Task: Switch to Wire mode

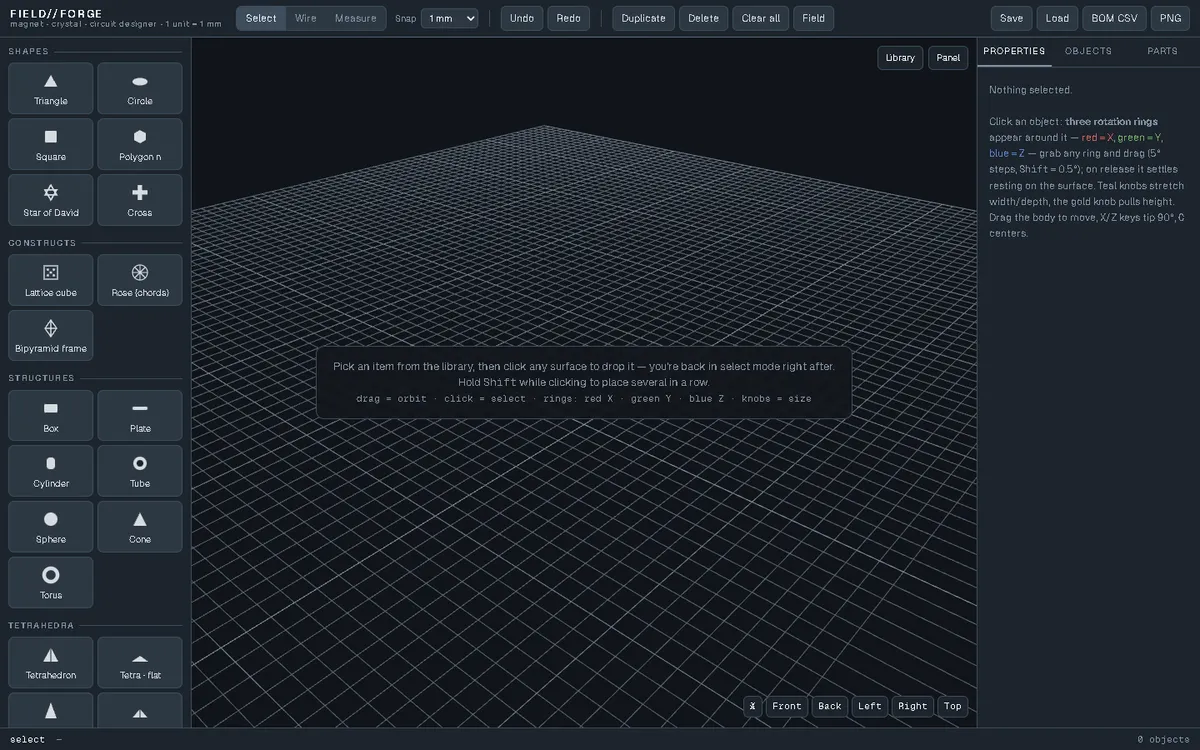Action: click(x=306, y=18)
